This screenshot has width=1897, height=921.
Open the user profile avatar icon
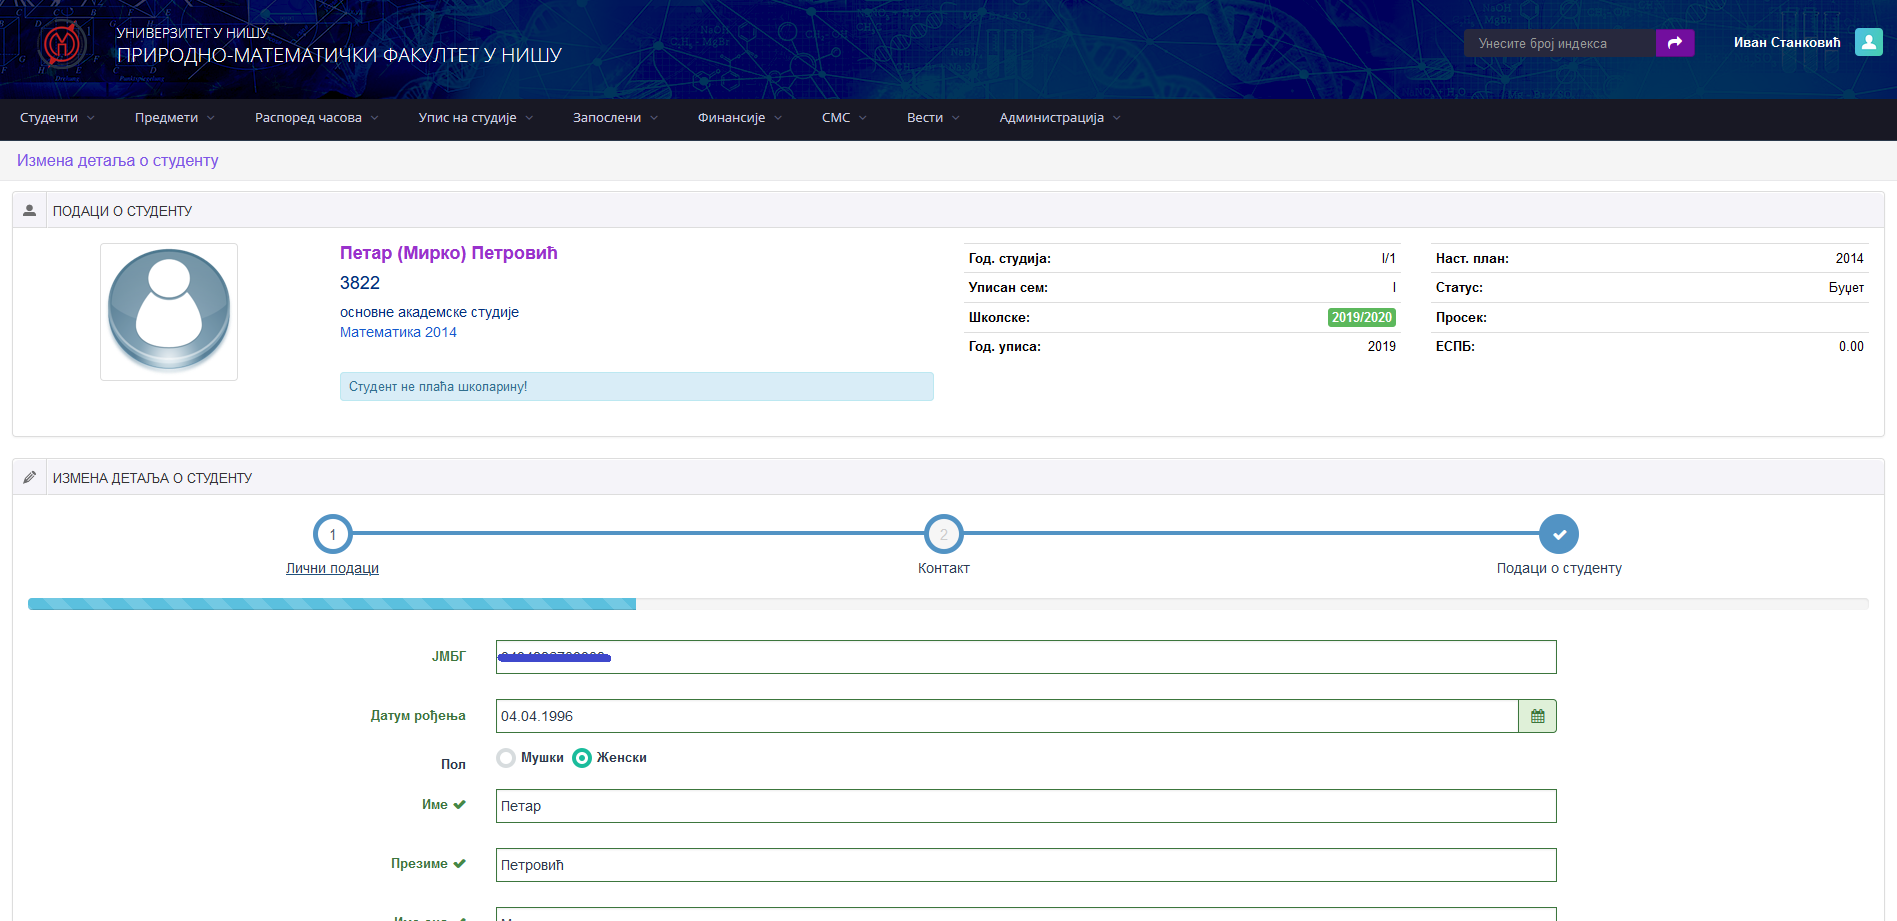[1868, 42]
